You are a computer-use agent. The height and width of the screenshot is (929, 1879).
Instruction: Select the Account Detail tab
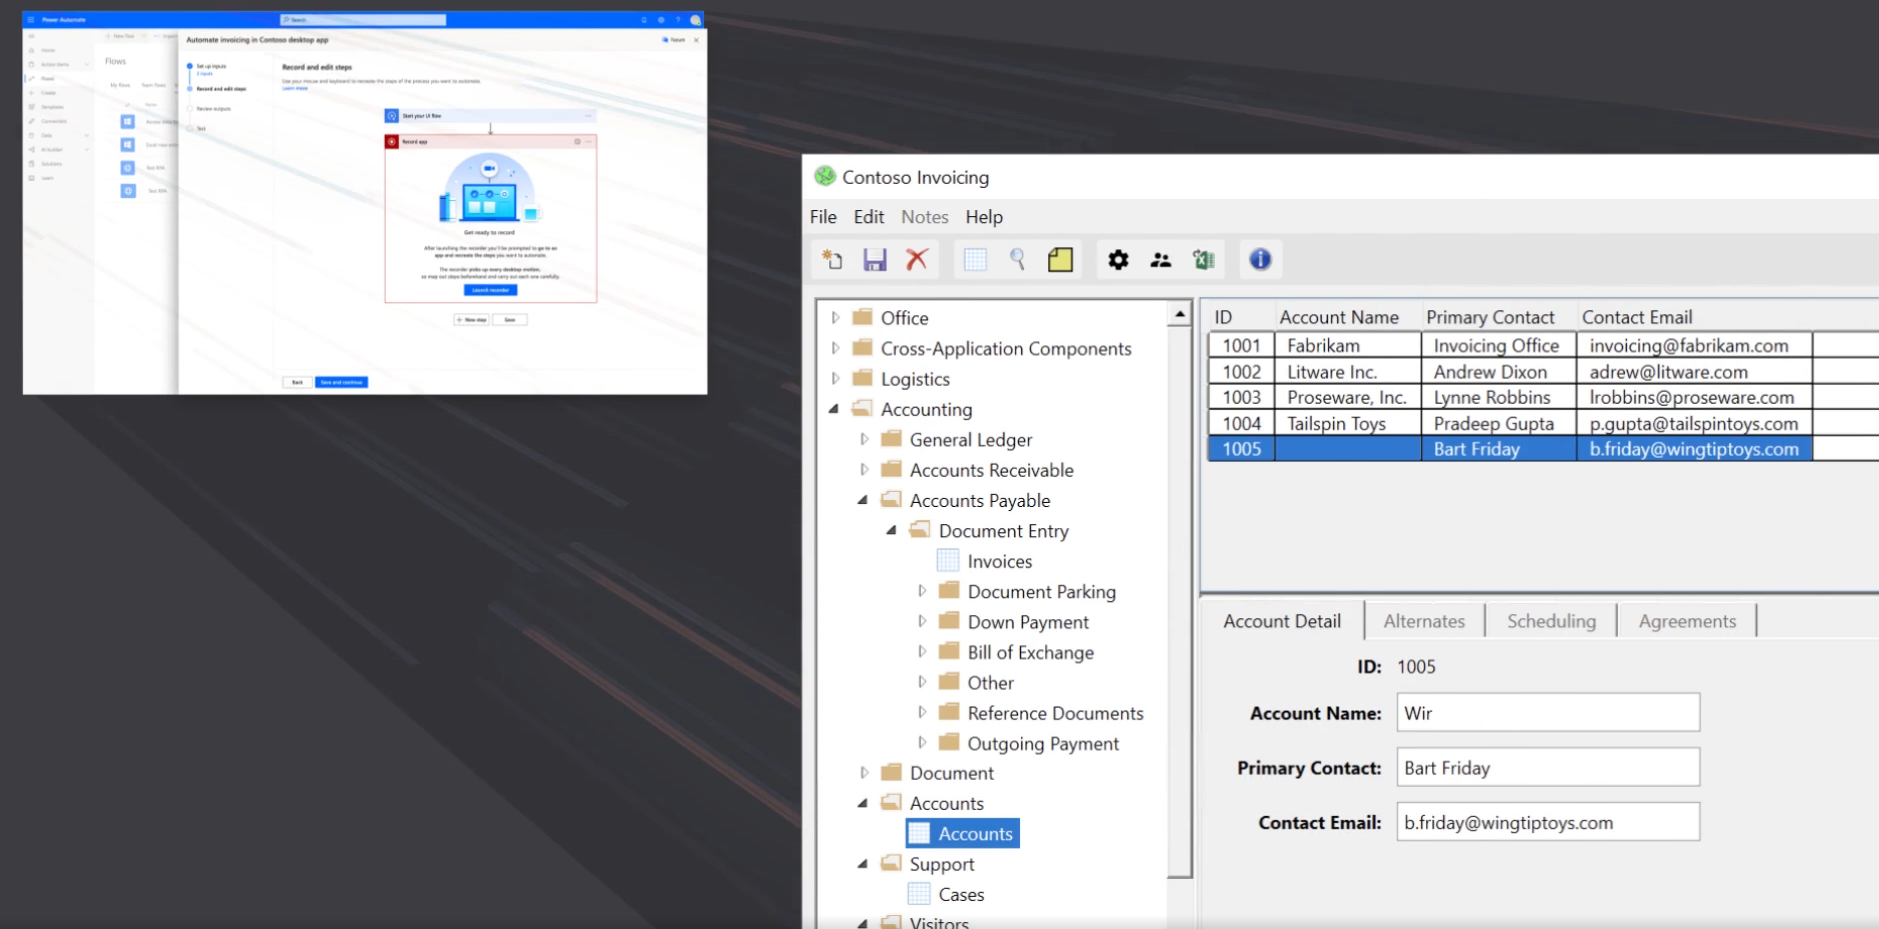1282,621
